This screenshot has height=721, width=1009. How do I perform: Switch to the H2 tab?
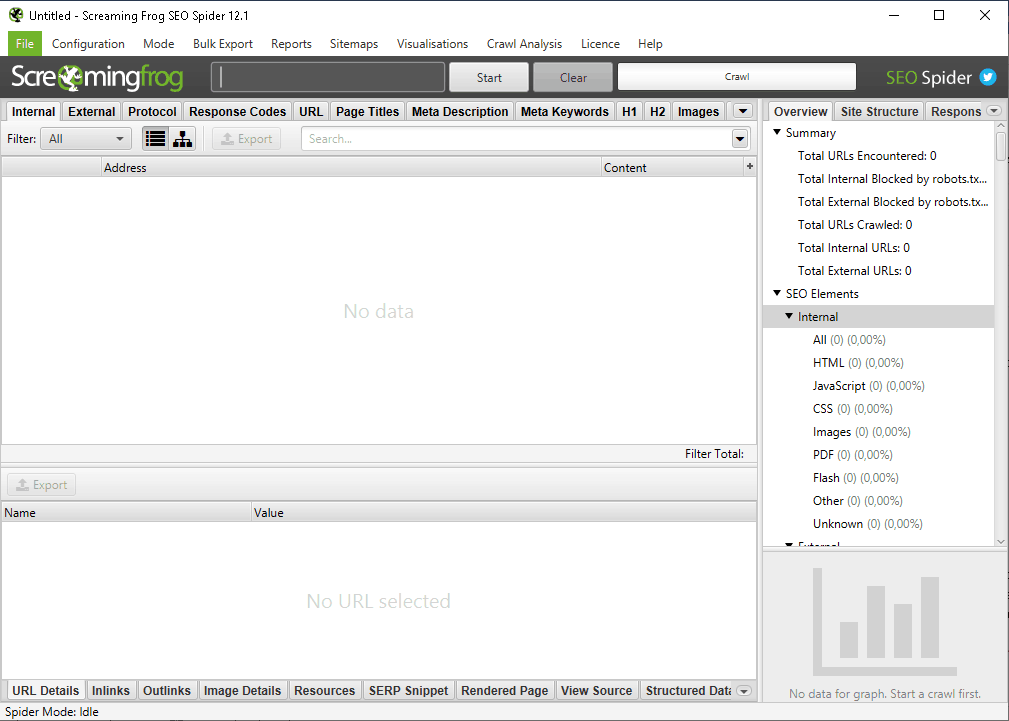tap(658, 111)
